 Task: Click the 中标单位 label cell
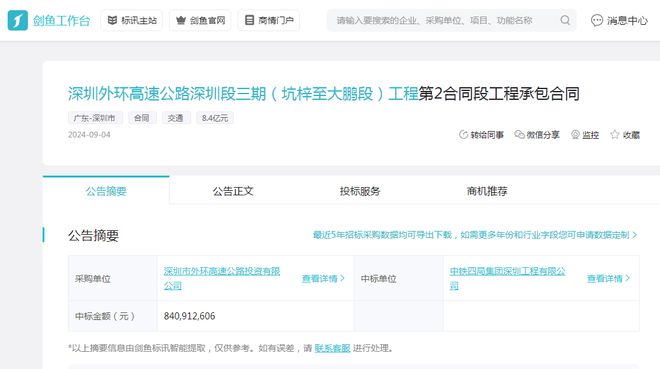pyautogui.click(x=399, y=278)
